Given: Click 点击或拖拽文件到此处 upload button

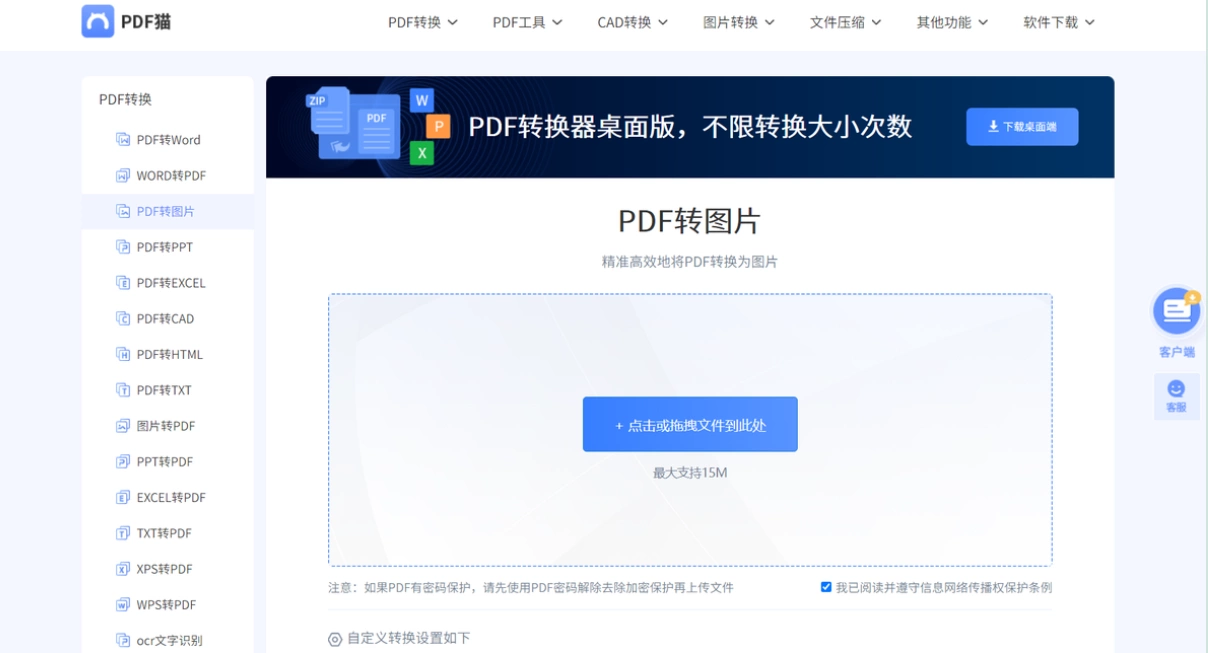Looking at the screenshot, I should coord(690,424).
